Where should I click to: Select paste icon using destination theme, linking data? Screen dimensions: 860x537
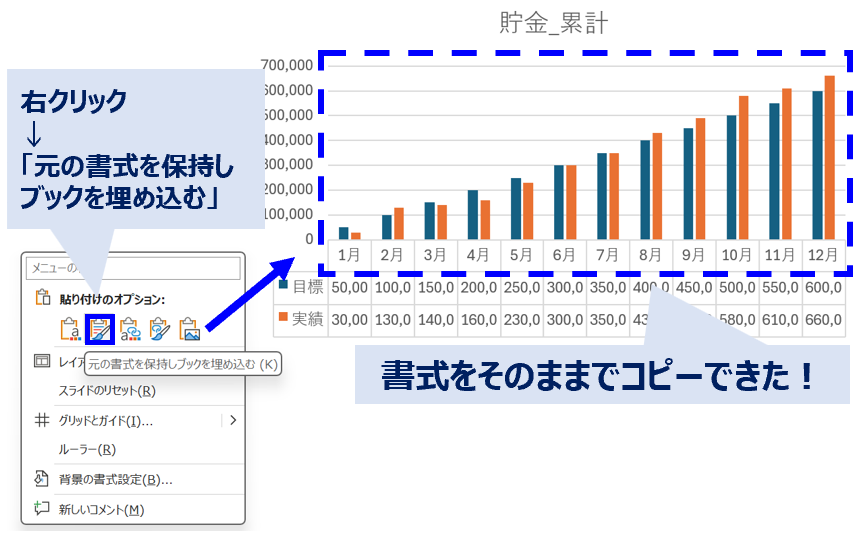point(130,329)
